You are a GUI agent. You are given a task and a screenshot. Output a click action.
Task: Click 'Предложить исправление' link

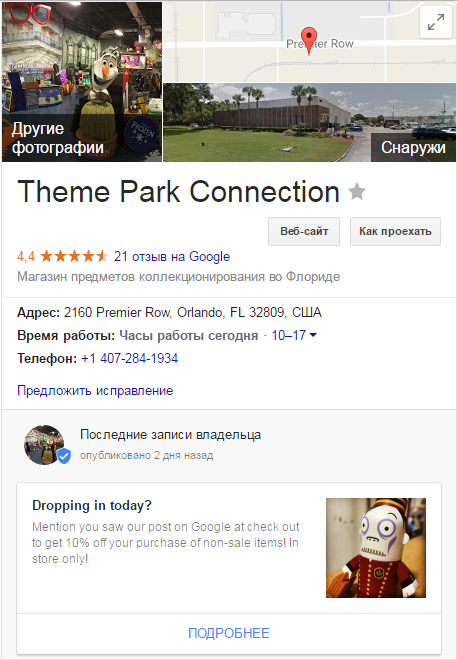point(95,391)
